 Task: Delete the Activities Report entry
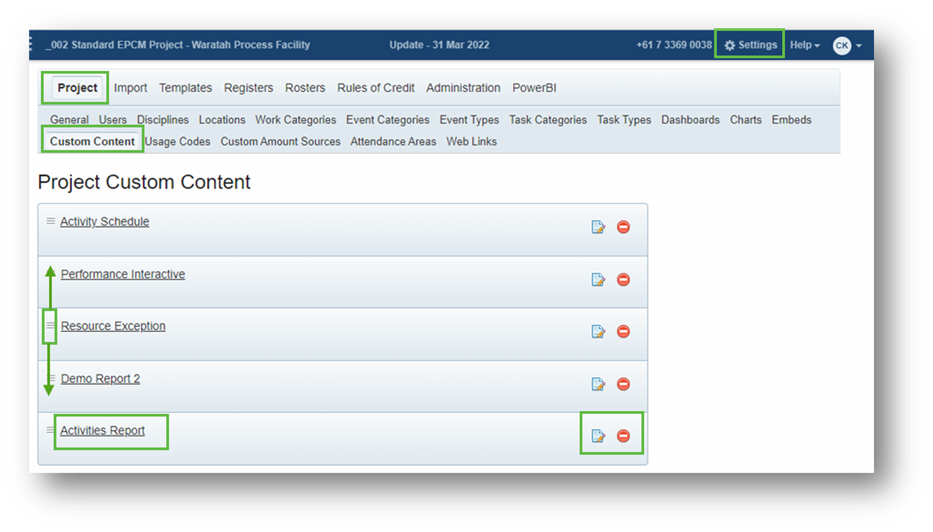point(623,436)
